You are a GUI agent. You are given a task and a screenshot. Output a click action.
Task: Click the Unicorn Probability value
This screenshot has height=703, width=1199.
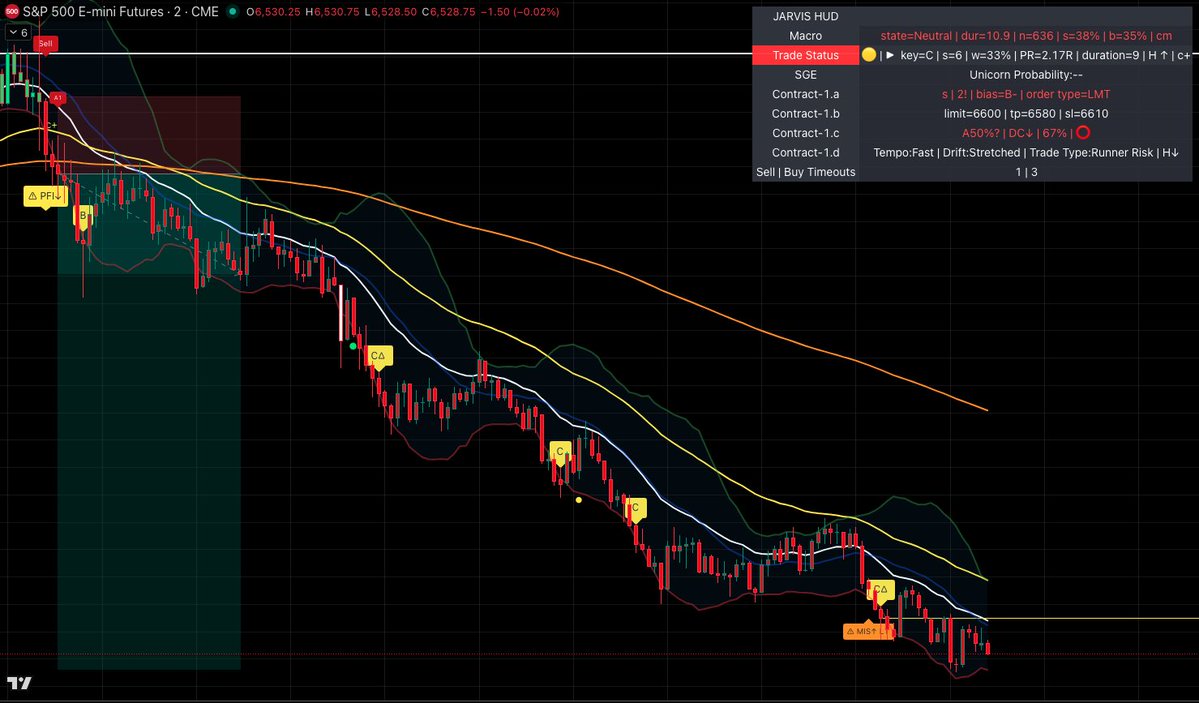tap(1025, 75)
